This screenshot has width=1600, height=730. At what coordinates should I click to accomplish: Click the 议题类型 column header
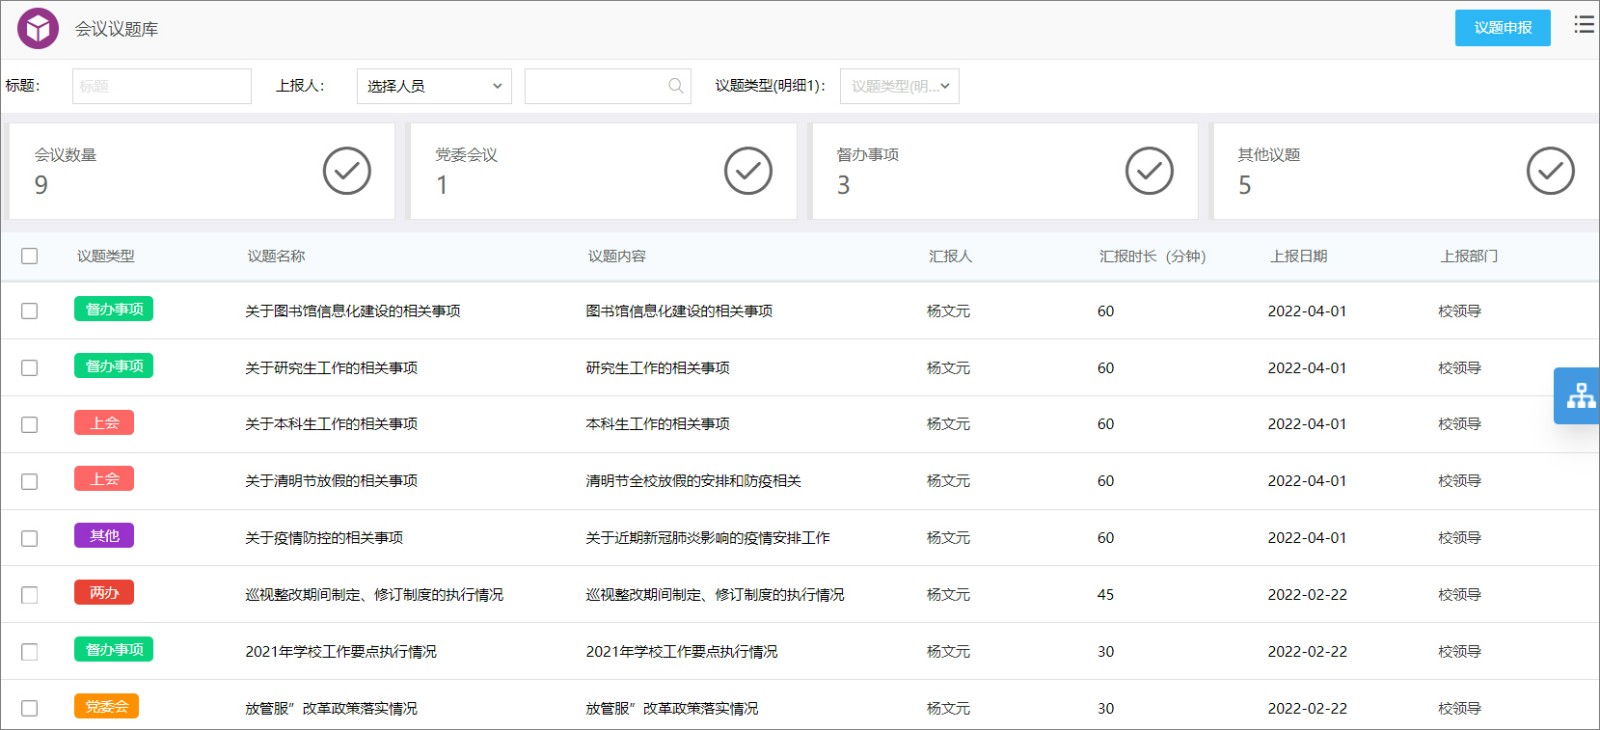[x=106, y=256]
